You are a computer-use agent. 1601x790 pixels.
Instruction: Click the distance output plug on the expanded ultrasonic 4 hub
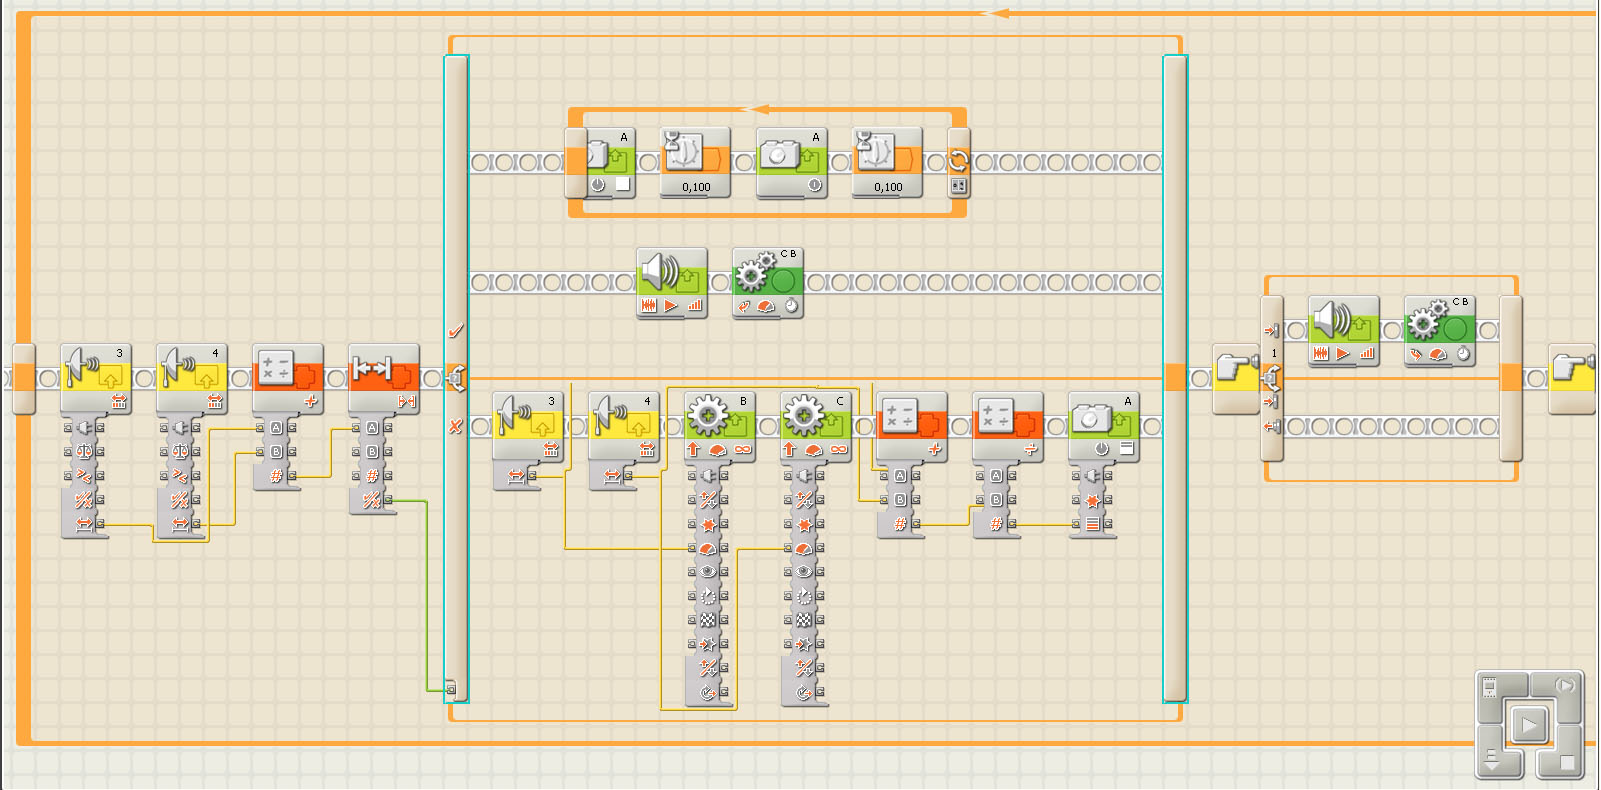point(196,524)
